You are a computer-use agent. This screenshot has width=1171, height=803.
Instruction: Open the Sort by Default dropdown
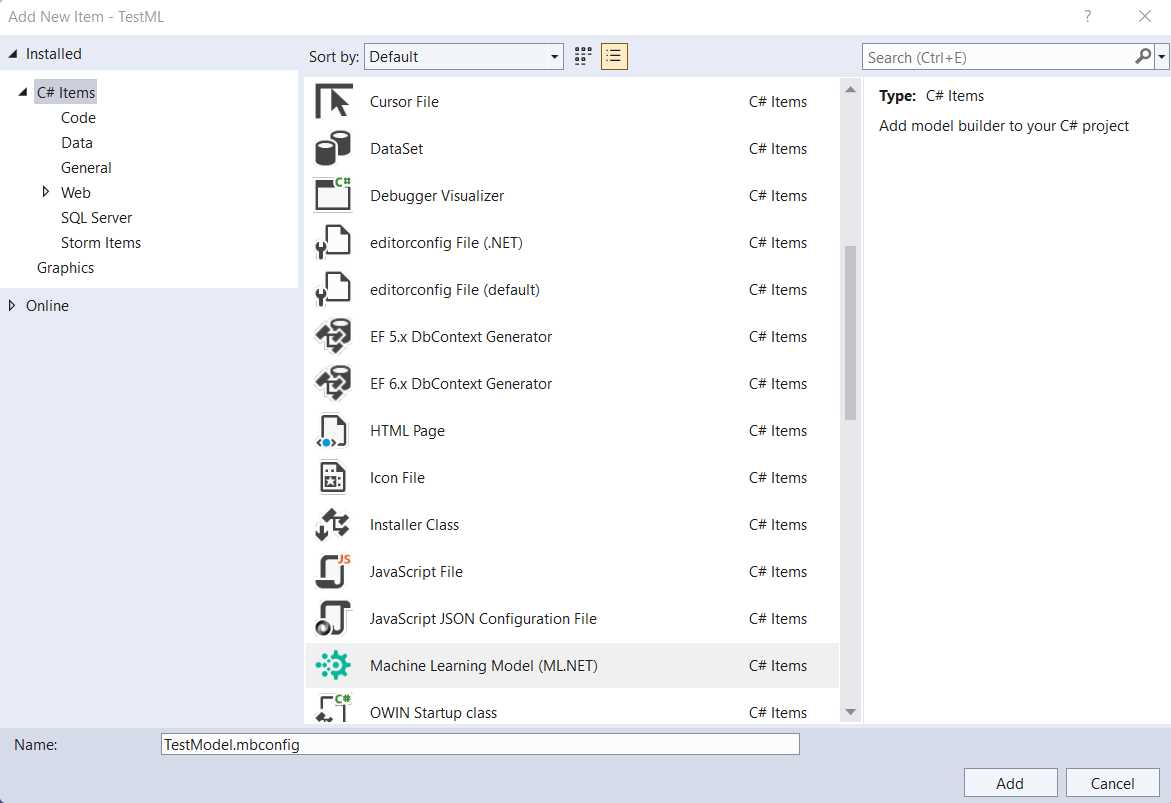(464, 57)
